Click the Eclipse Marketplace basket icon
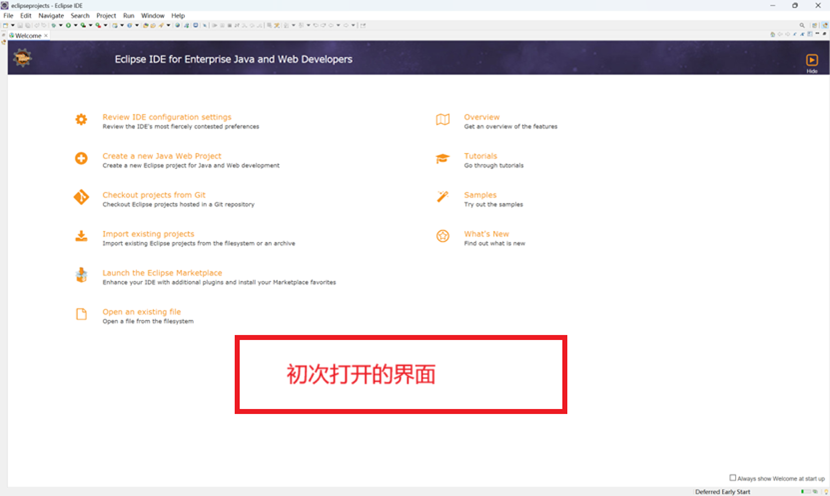 81,275
